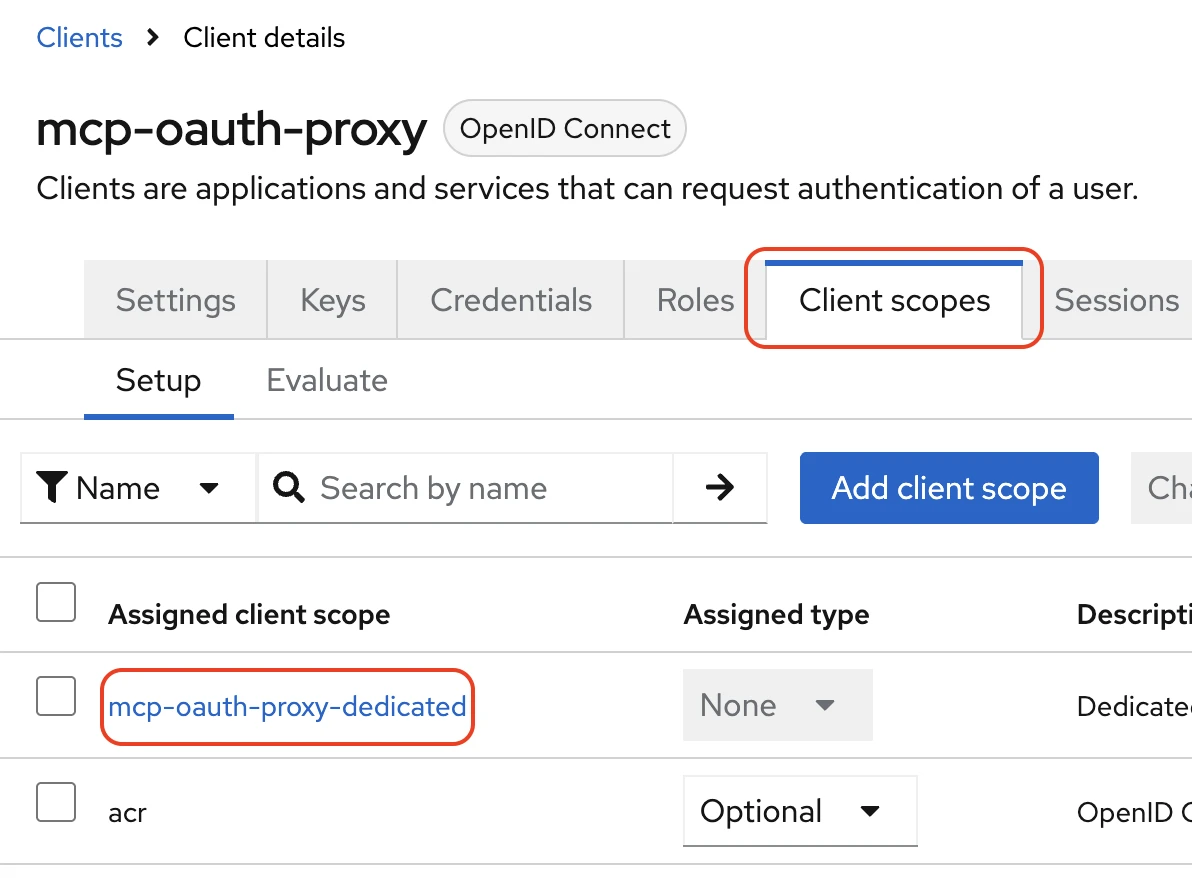Open the Sessions tab
The width and height of the screenshot is (1192, 878).
click(1116, 300)
